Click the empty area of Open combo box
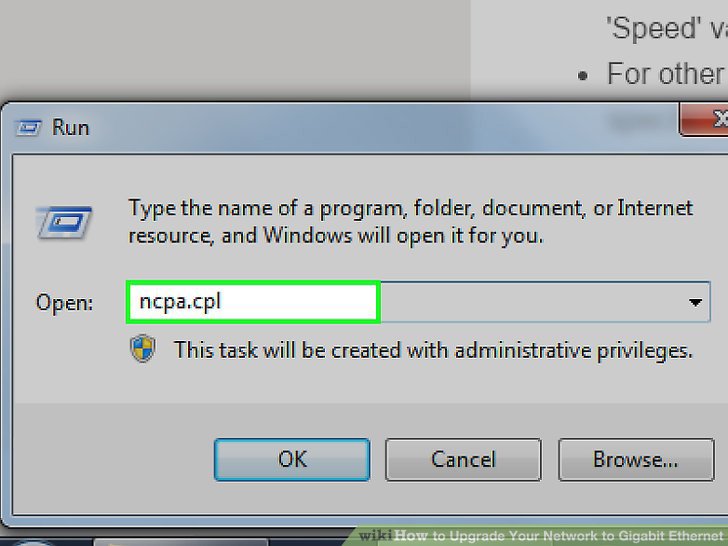 point(530,302)
